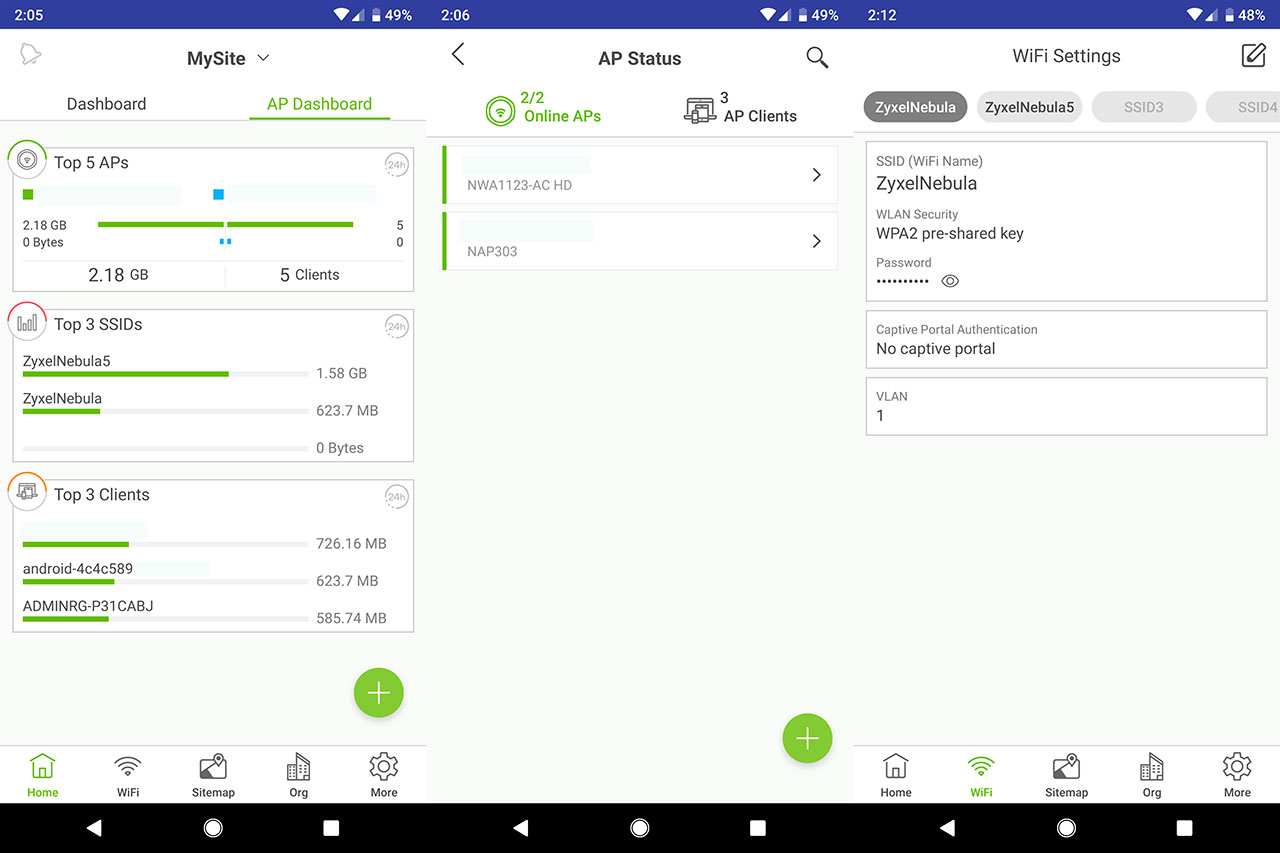
Task: Expand the NWA1123-AC HD access point row
Action: (640, 175)
